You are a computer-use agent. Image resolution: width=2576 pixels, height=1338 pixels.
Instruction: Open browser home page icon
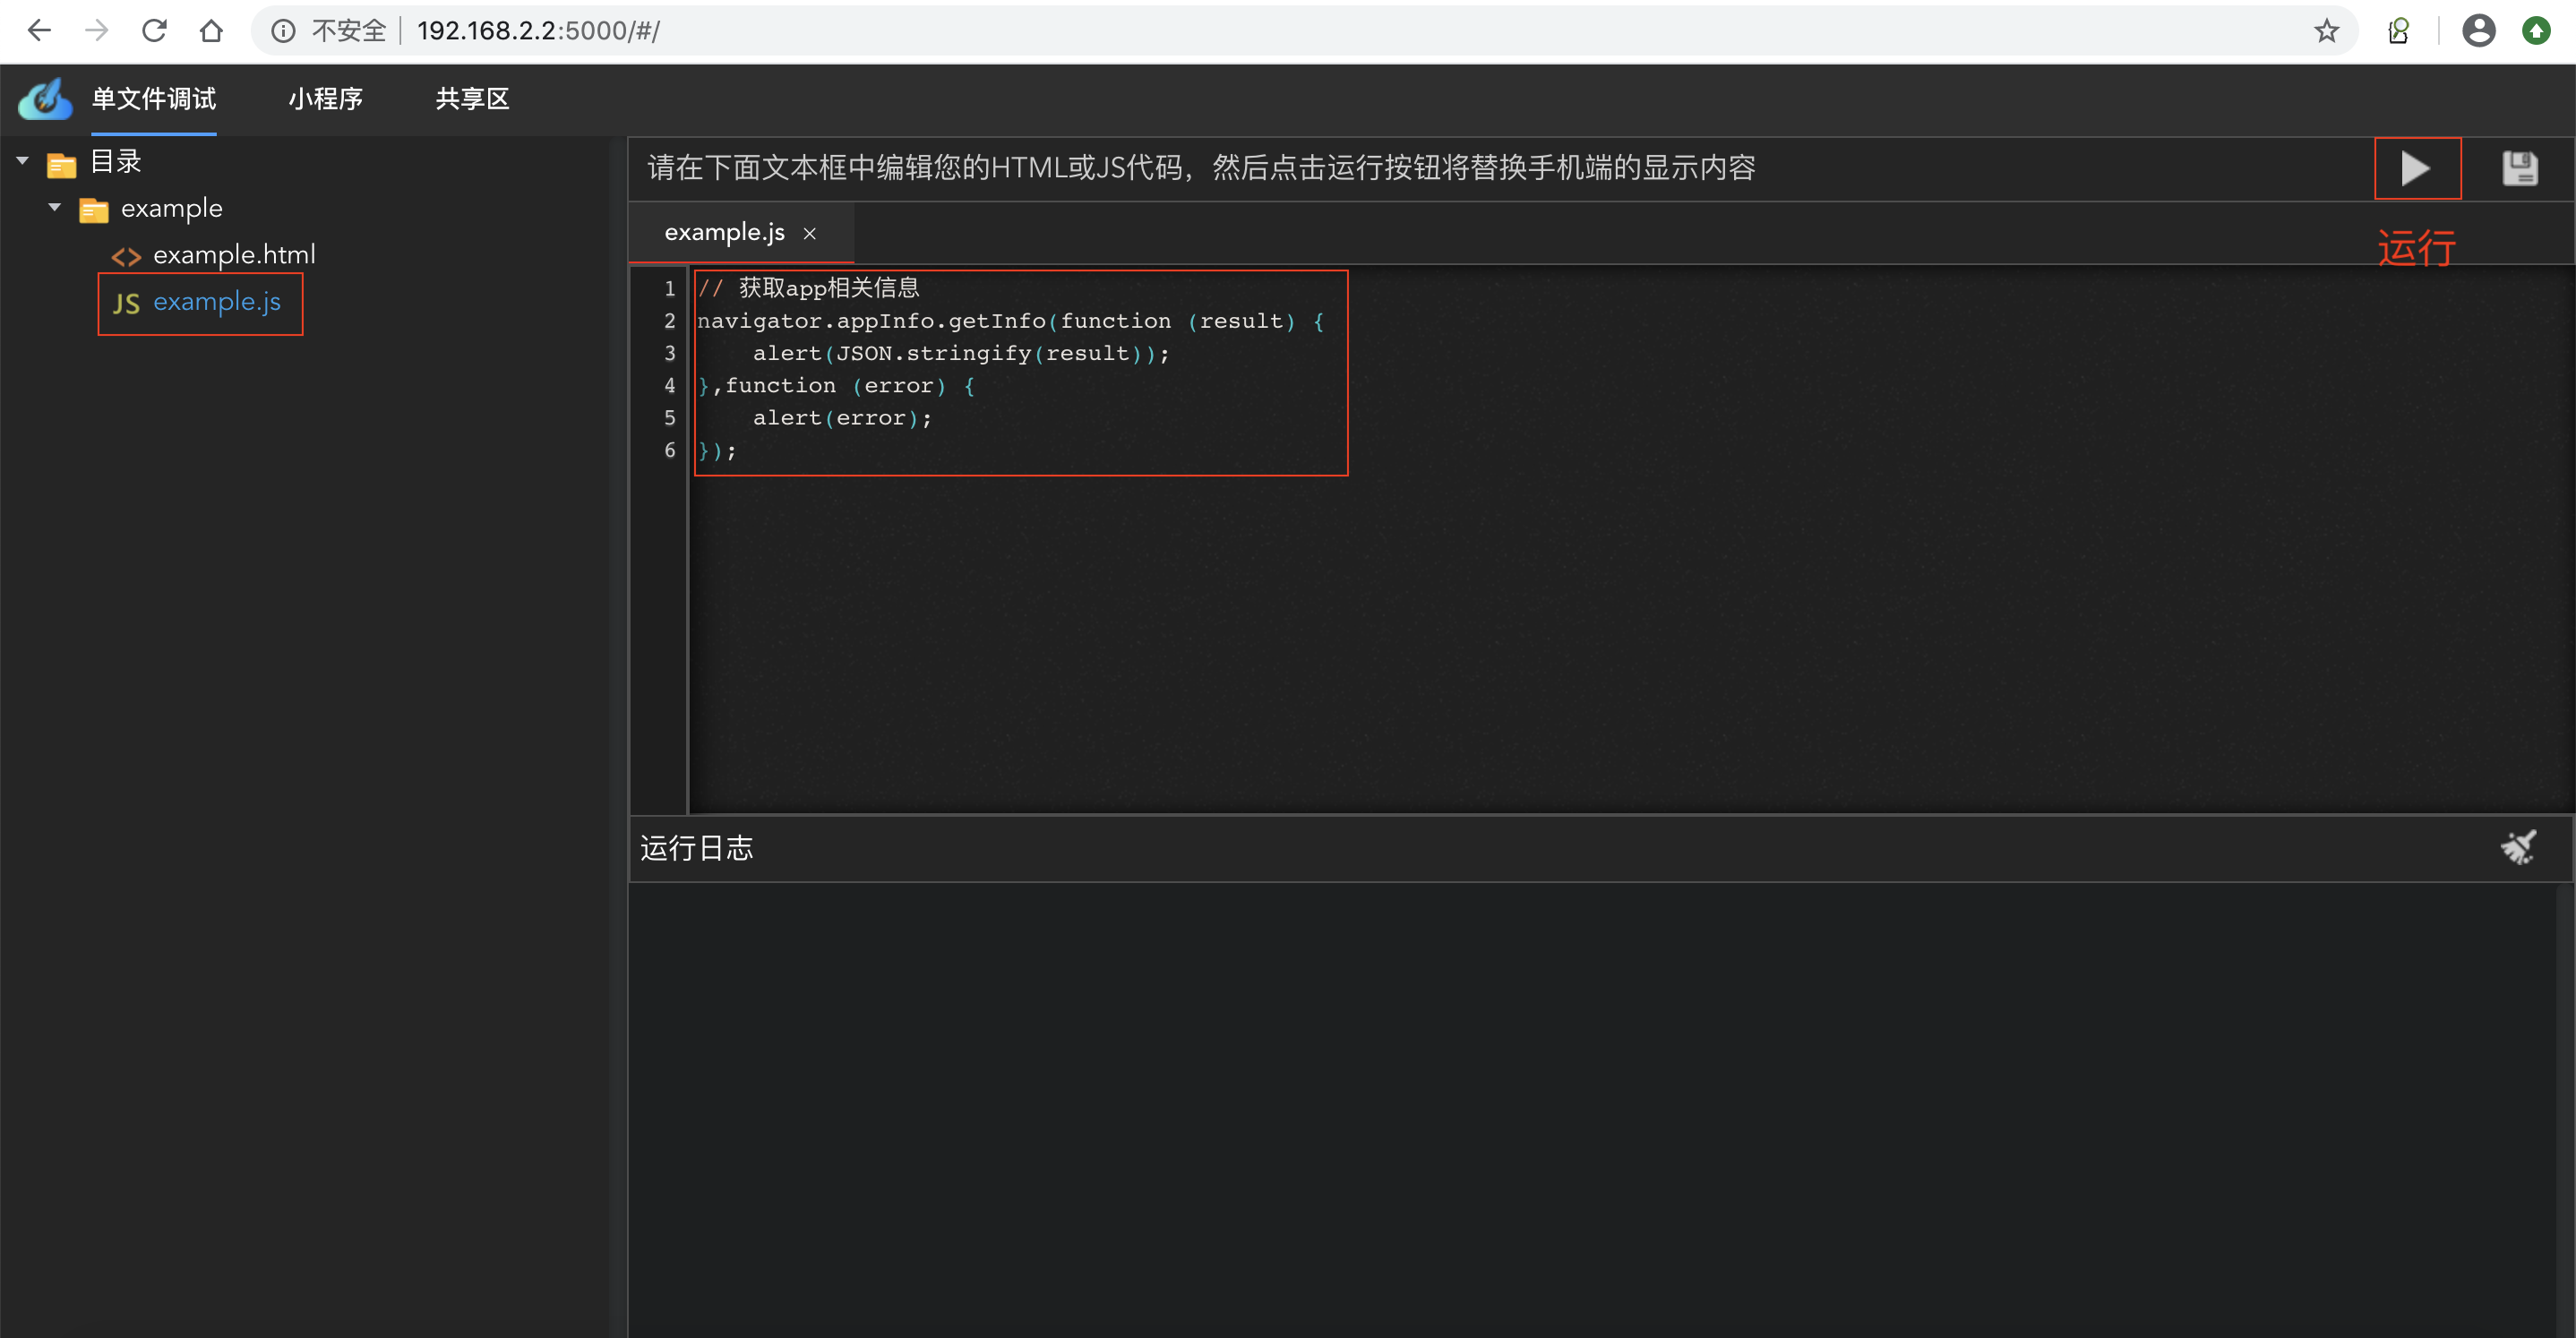click(x=210, y=31)
